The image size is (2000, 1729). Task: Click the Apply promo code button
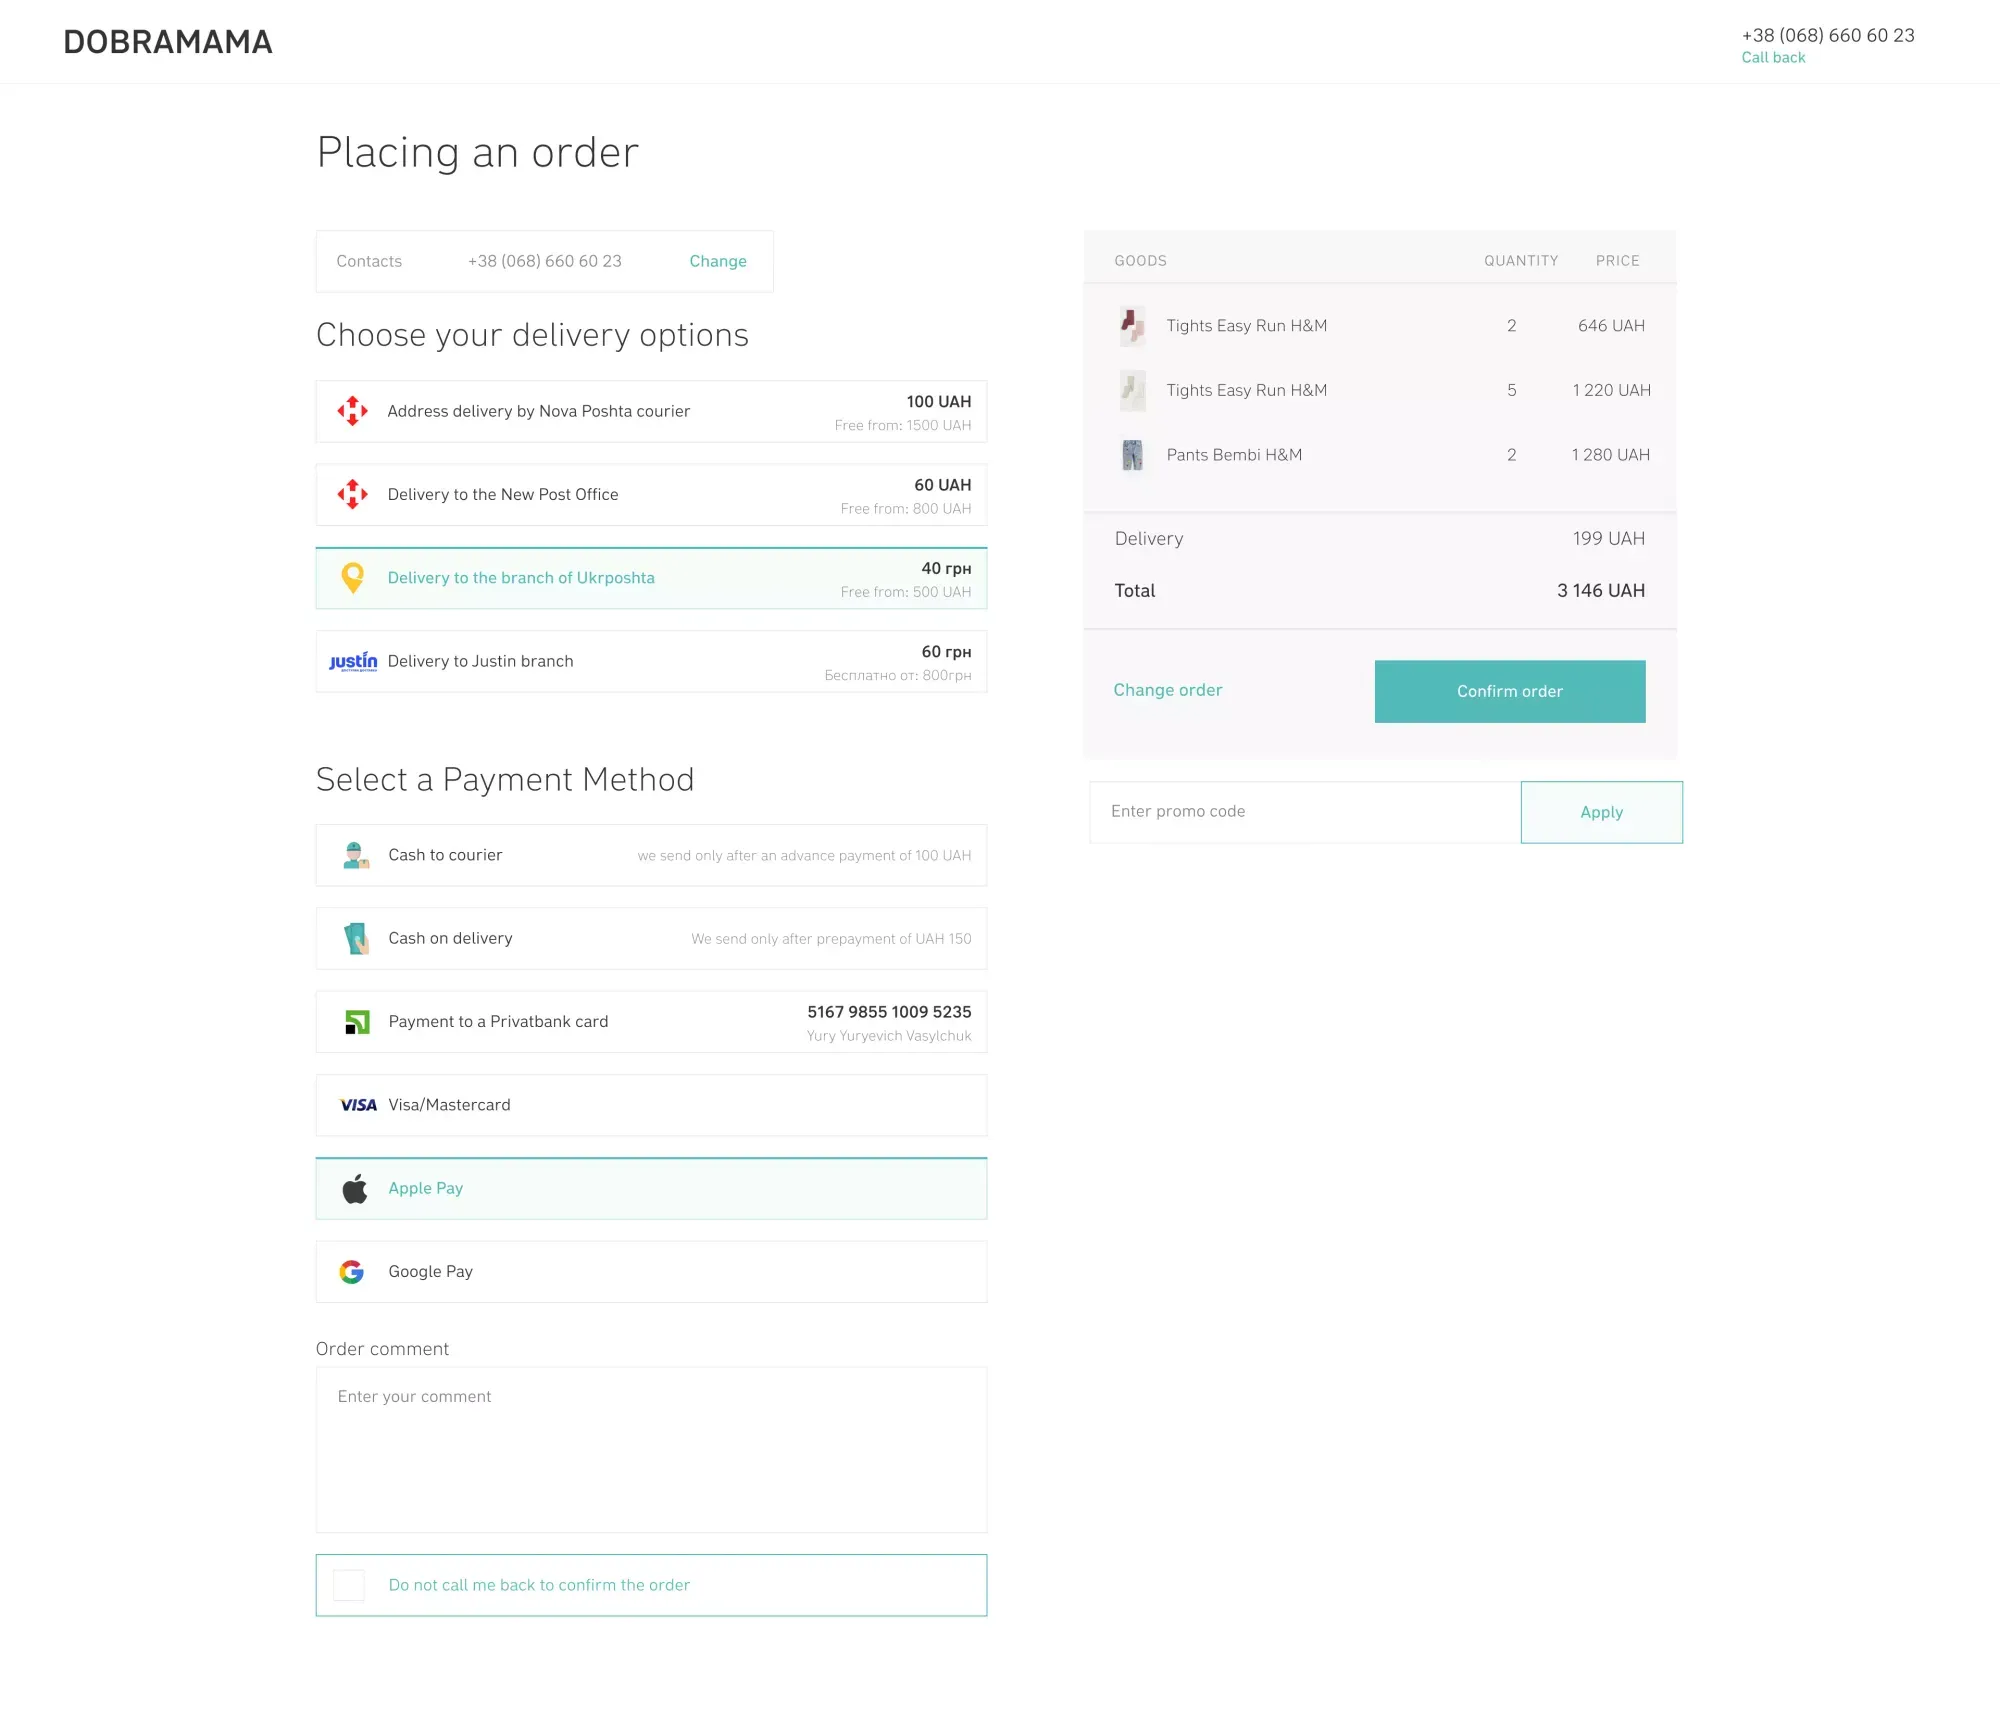[1601, 811]
